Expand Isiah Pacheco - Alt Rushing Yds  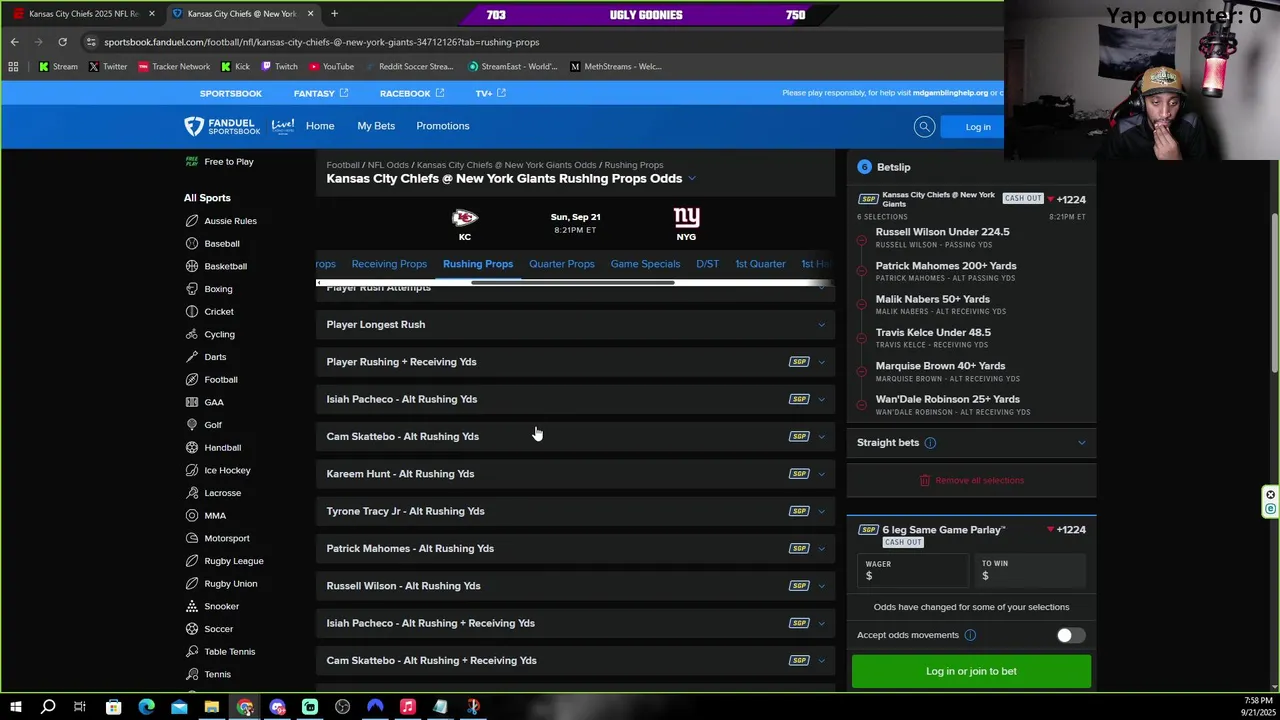575,399
